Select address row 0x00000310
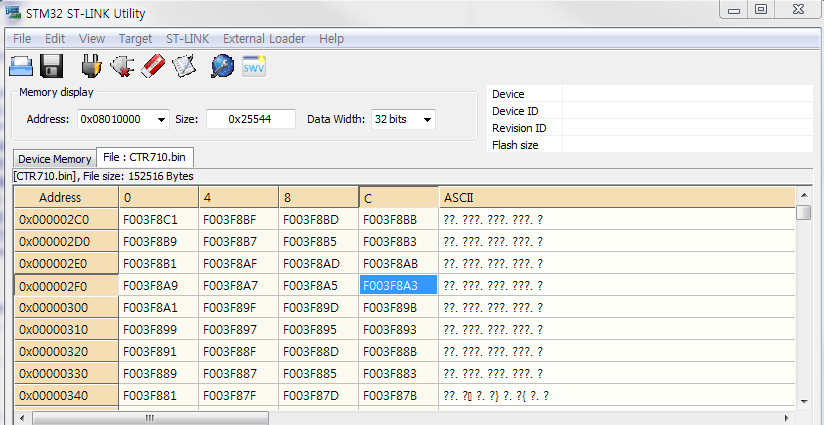This screenshot has height=425, width=824. coord(66,329)
